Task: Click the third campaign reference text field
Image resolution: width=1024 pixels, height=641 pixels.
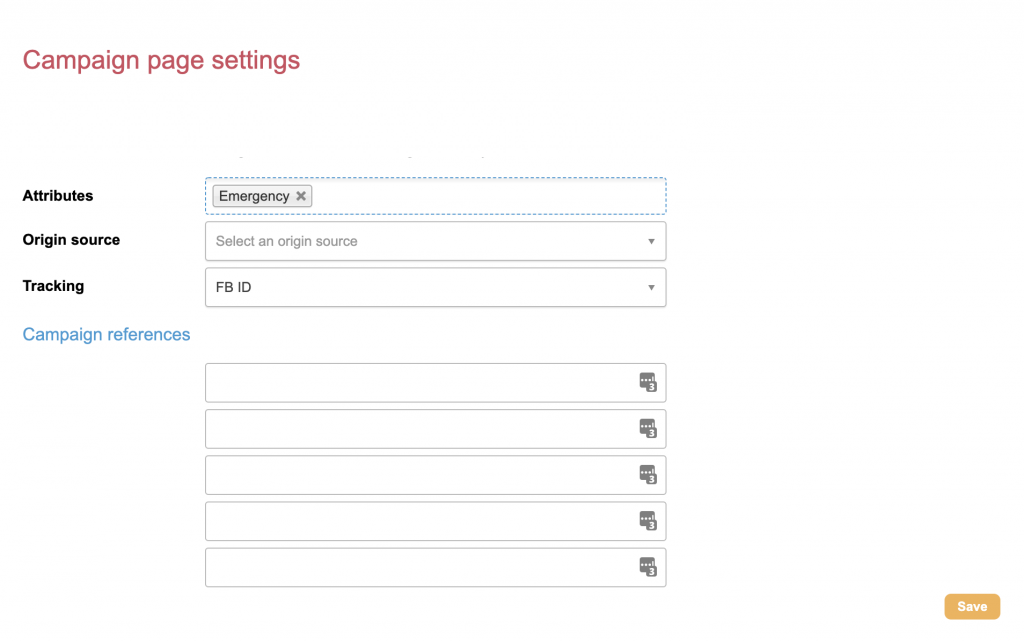Action: click(x=420, y=475)
